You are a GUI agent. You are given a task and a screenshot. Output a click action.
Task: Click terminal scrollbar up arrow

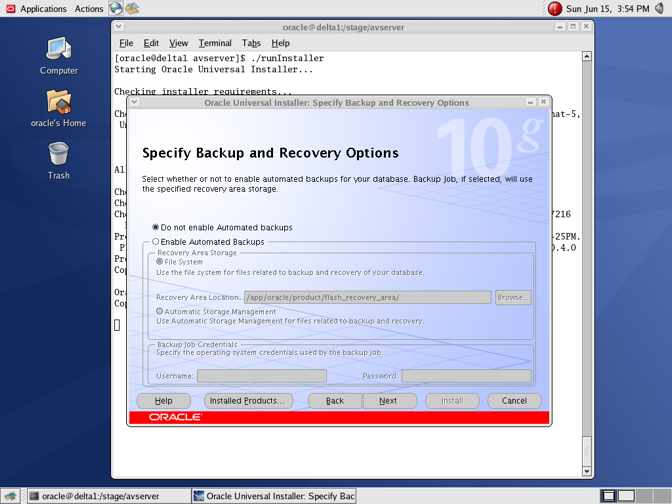587,56
